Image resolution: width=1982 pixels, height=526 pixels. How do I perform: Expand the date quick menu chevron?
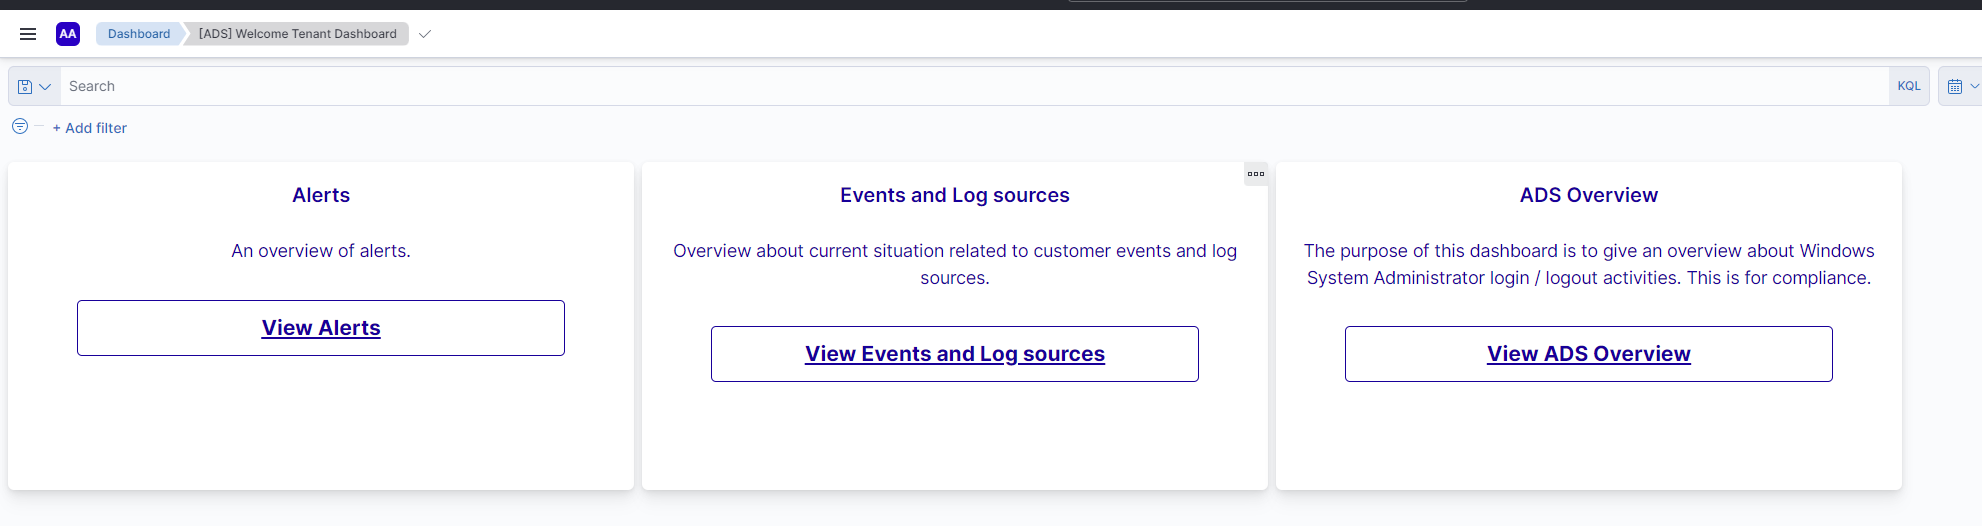pyautogui.click(x=1975, y=86)
